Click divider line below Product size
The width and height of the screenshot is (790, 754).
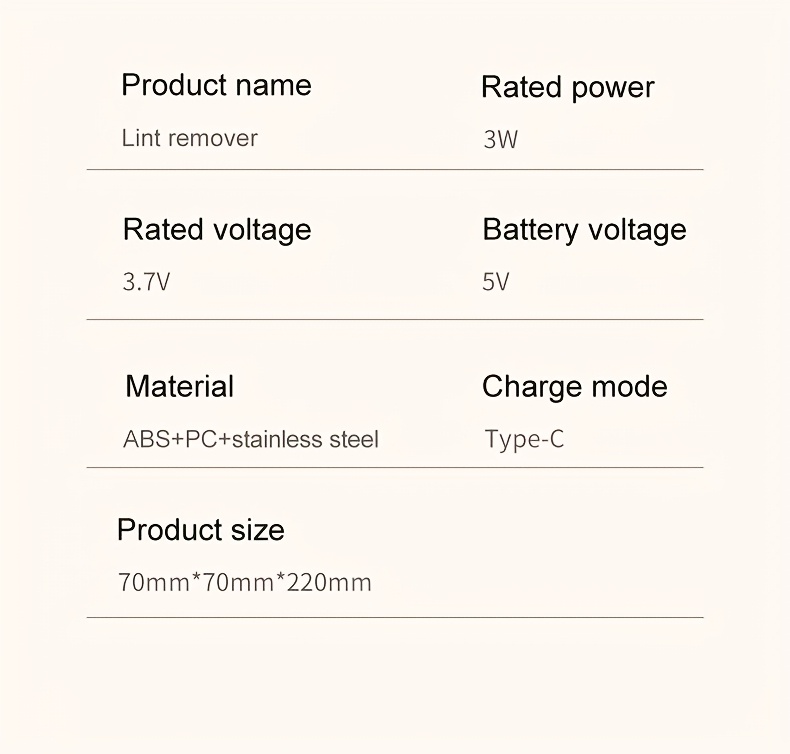tap(394, 617)
